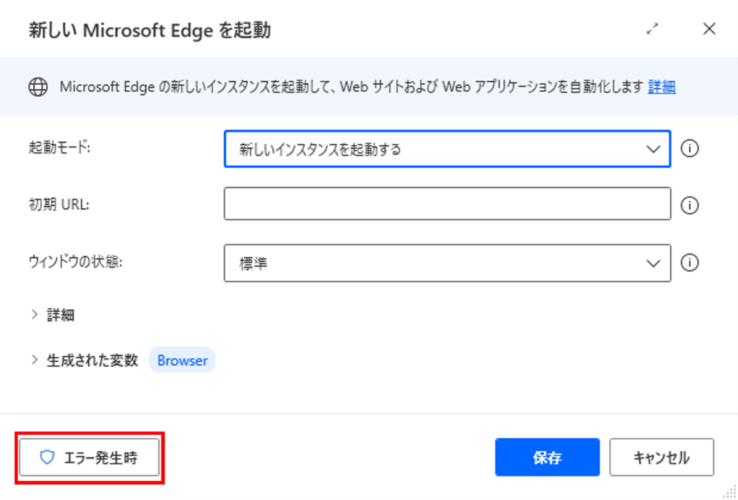The height and width of the screenshot is (500, 738).
Task: Select the Browser variable chip
Action: (x=182, y=361)
